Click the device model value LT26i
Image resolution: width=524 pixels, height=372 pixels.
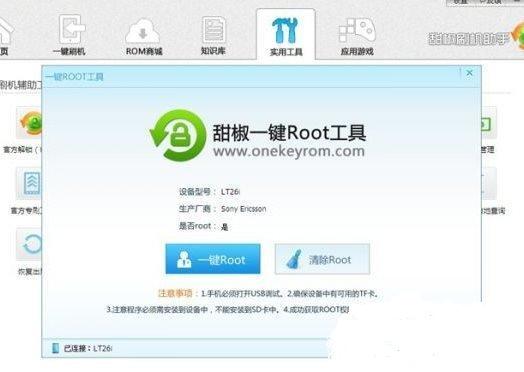tap(230, 192)
